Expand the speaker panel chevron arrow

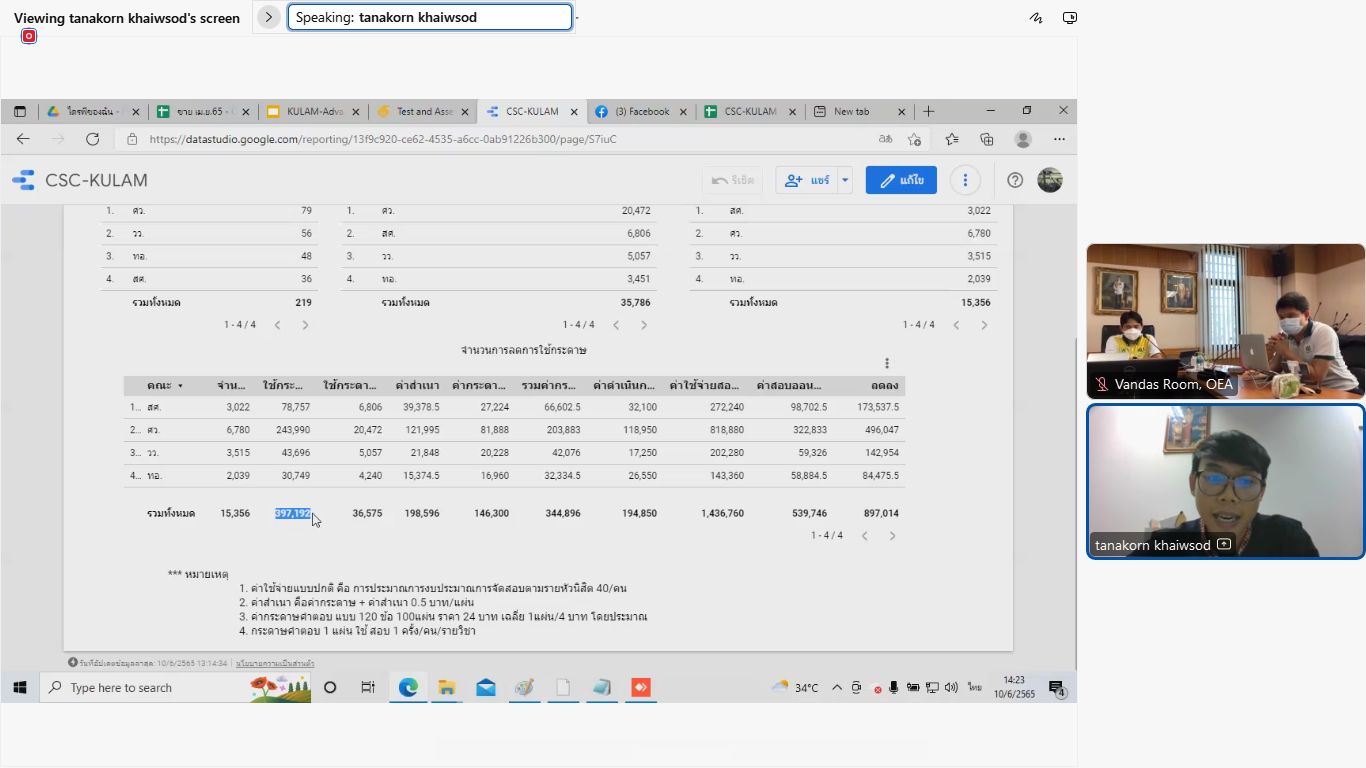tap(268, 17)
